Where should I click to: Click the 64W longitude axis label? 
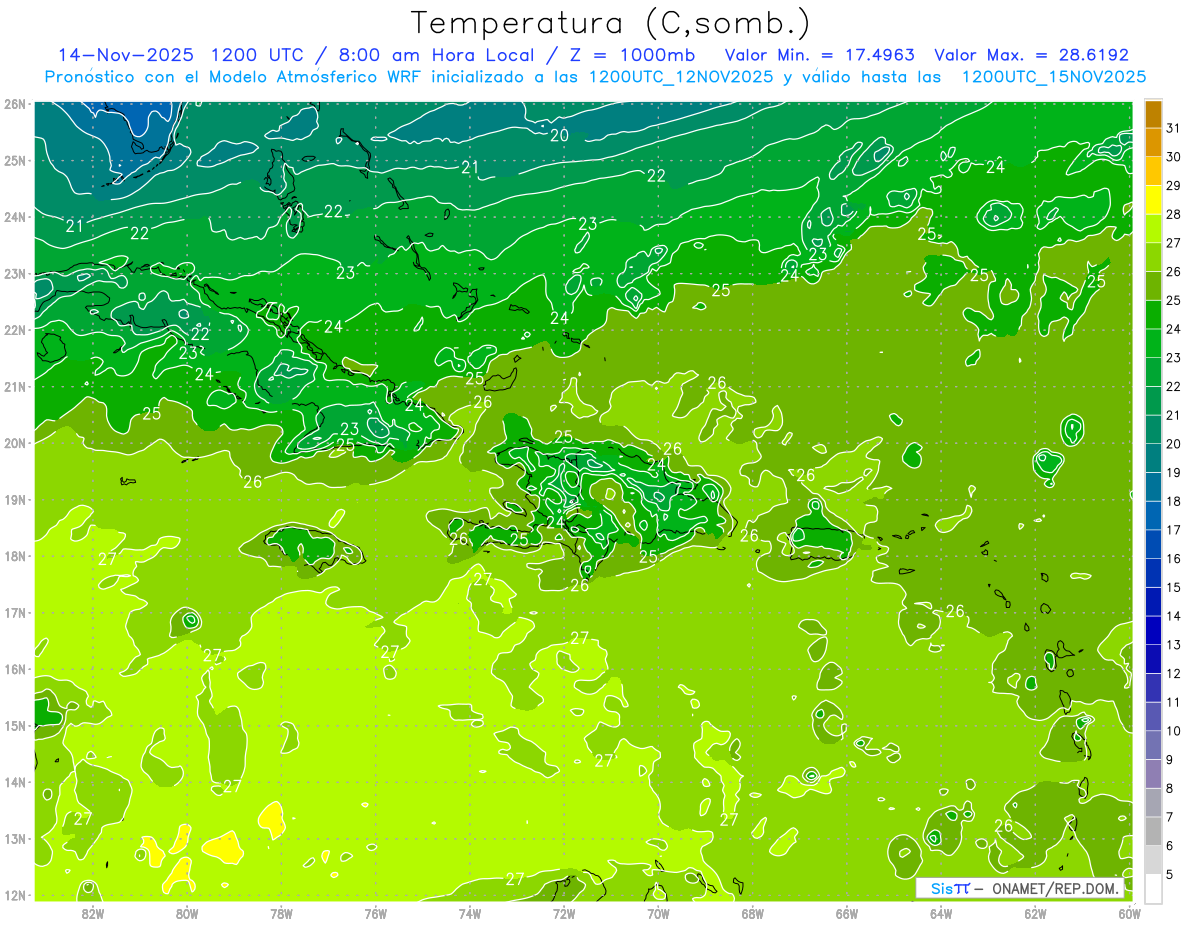[x=941, y=913]
